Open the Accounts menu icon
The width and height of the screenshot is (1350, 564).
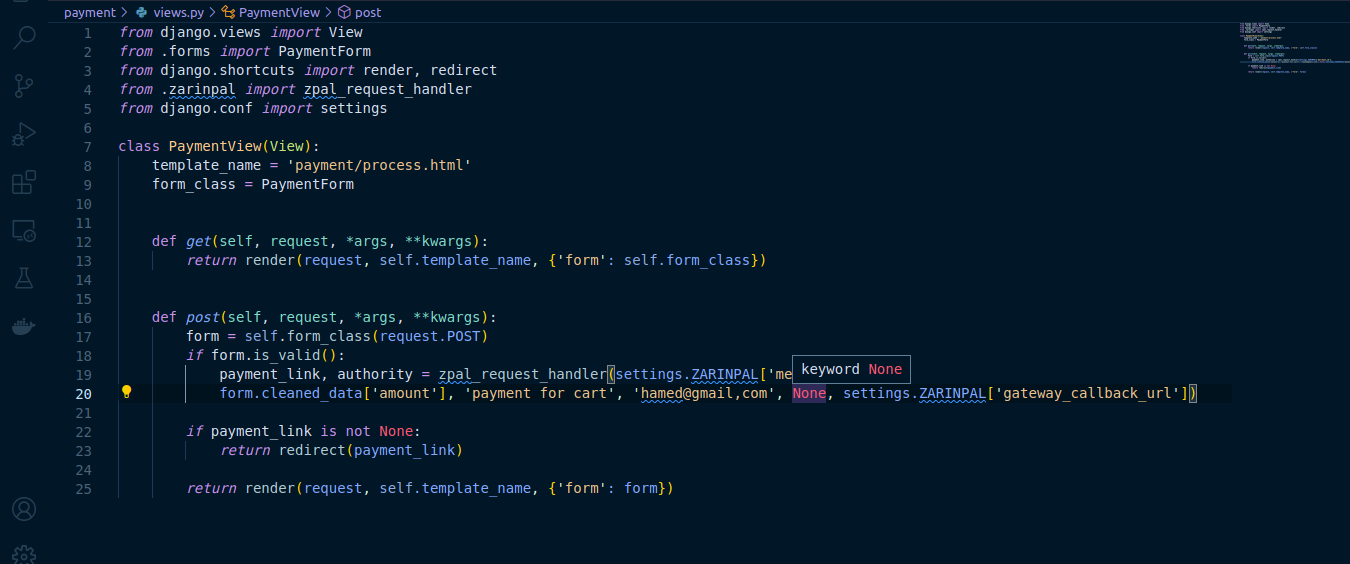click(24, 508)
